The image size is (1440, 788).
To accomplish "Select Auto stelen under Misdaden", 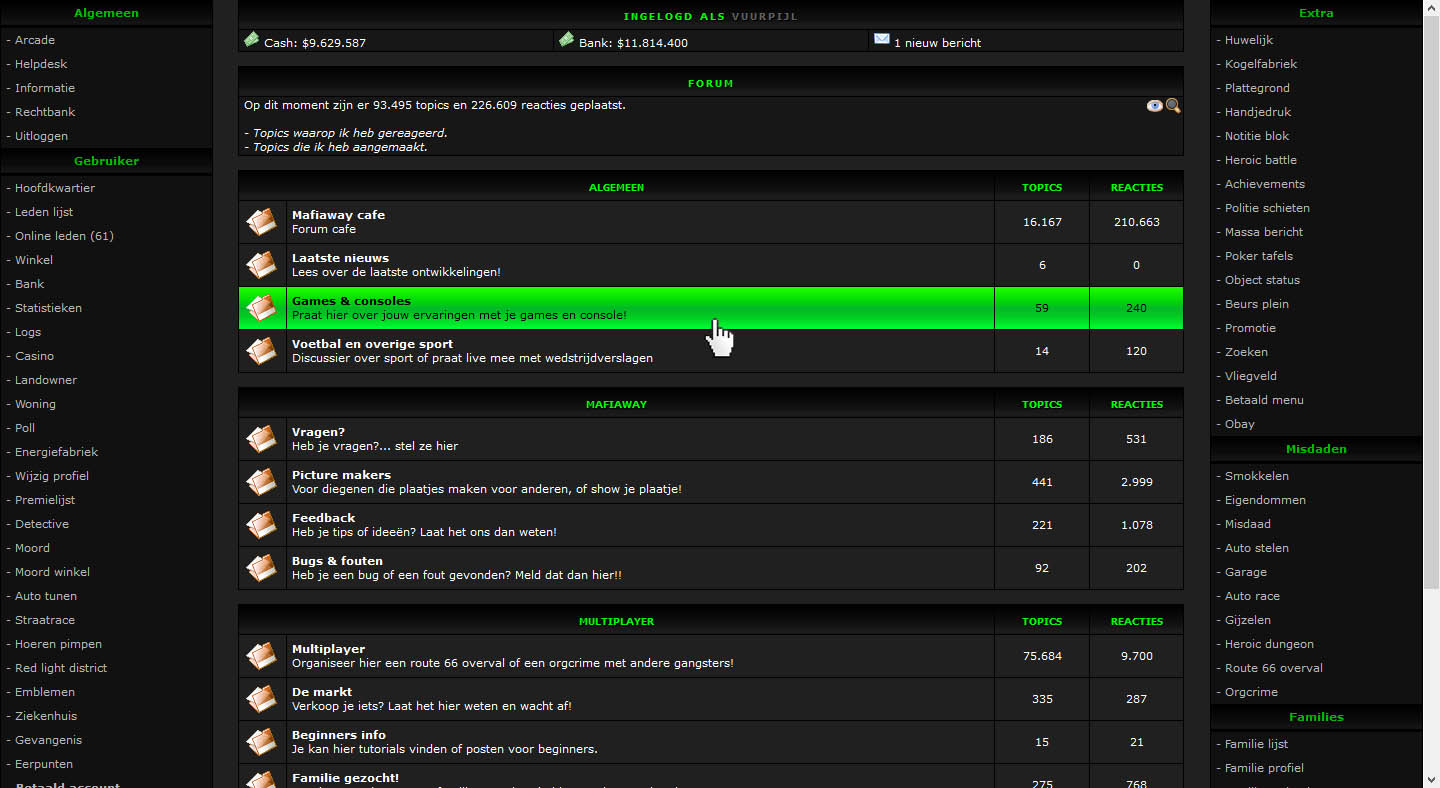I will [x=1257, y=548].
